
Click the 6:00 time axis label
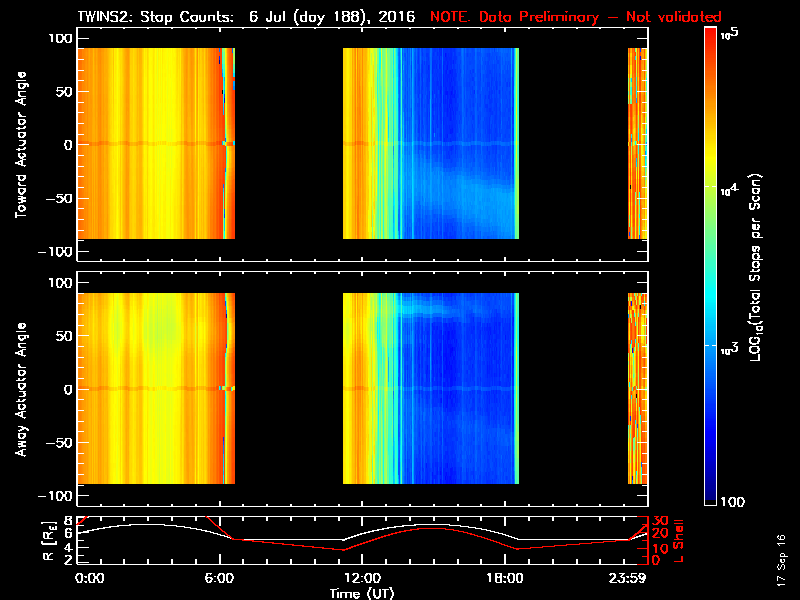(x=219, y=579)
